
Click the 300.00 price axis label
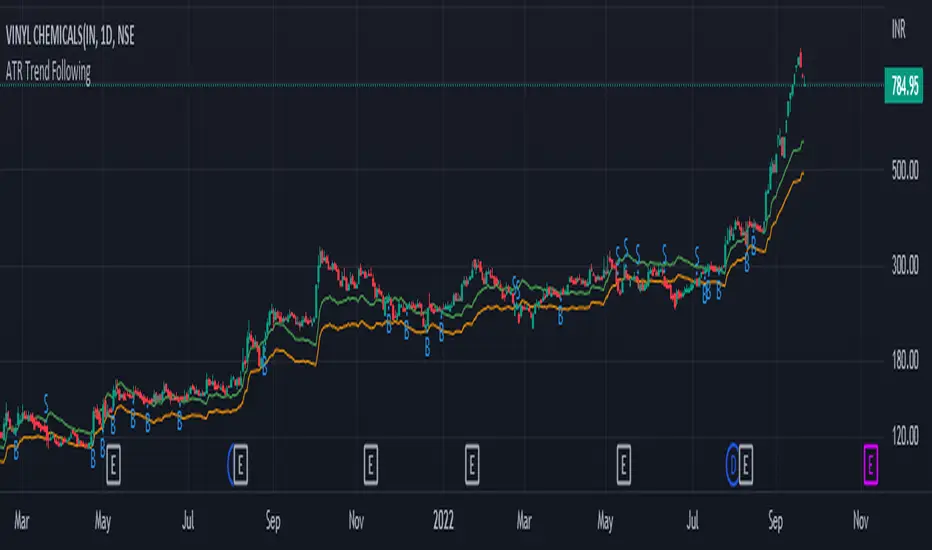[x=905, y=265]
